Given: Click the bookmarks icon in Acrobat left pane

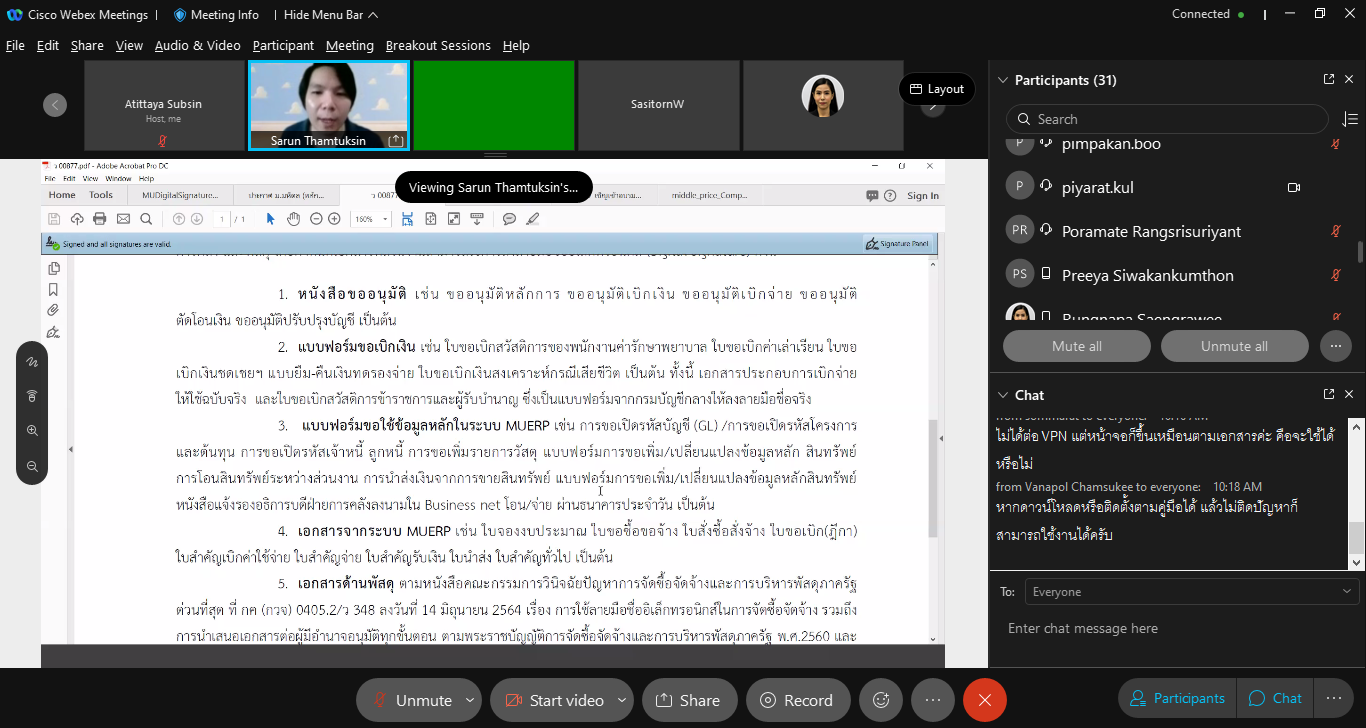Looking at the screenshot, I should (54, 290).
